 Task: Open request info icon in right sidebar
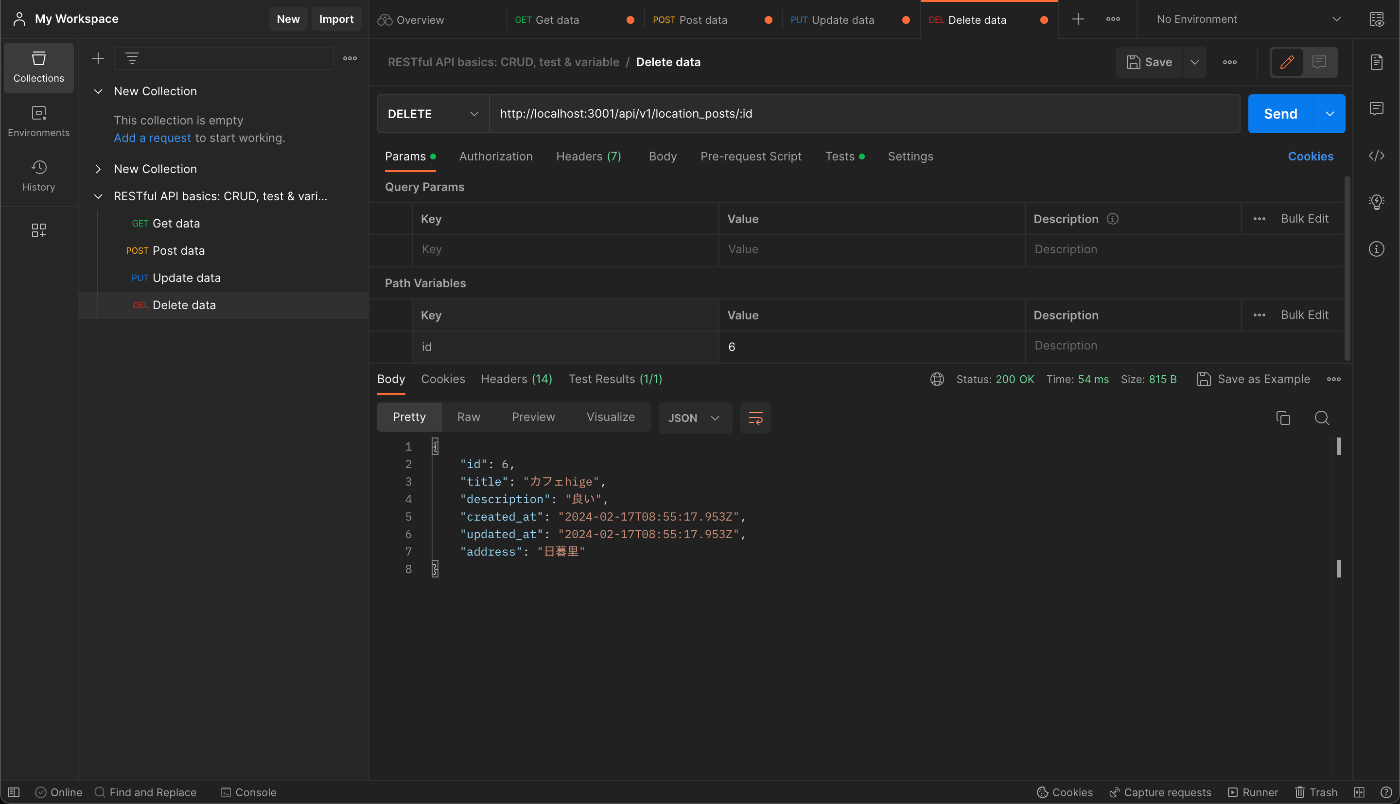click(x=1377, y=249)
